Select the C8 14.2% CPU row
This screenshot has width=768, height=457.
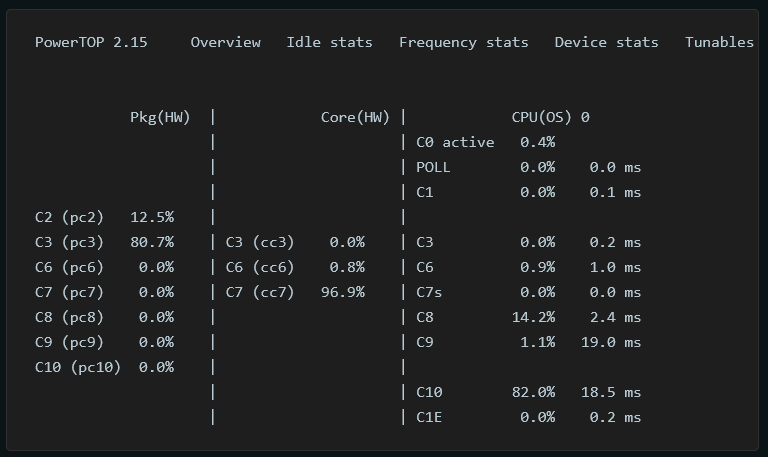[528, 317]
